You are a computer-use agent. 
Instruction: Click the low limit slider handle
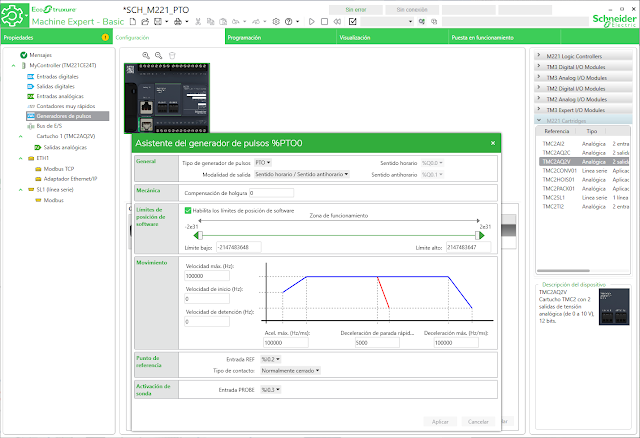[198, 236]
